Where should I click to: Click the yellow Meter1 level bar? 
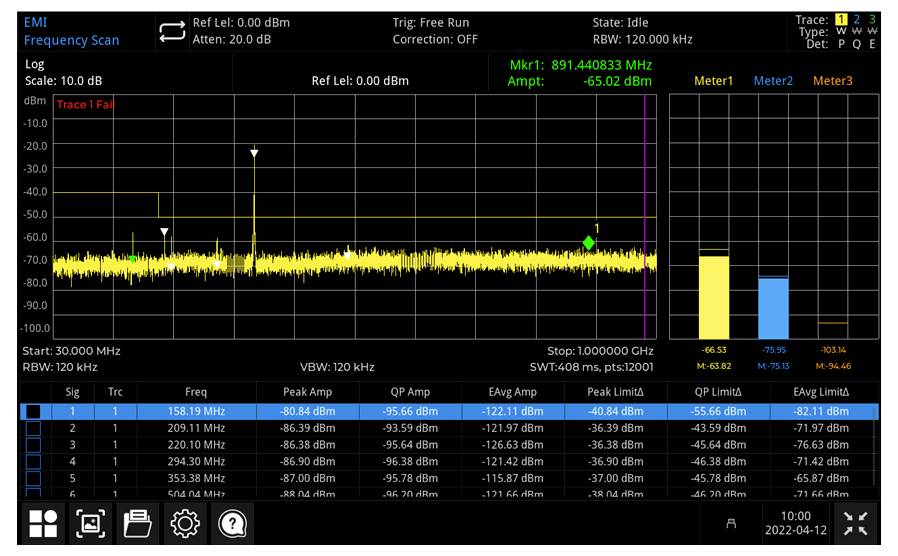pyautogui.click(x=713, y=297)
